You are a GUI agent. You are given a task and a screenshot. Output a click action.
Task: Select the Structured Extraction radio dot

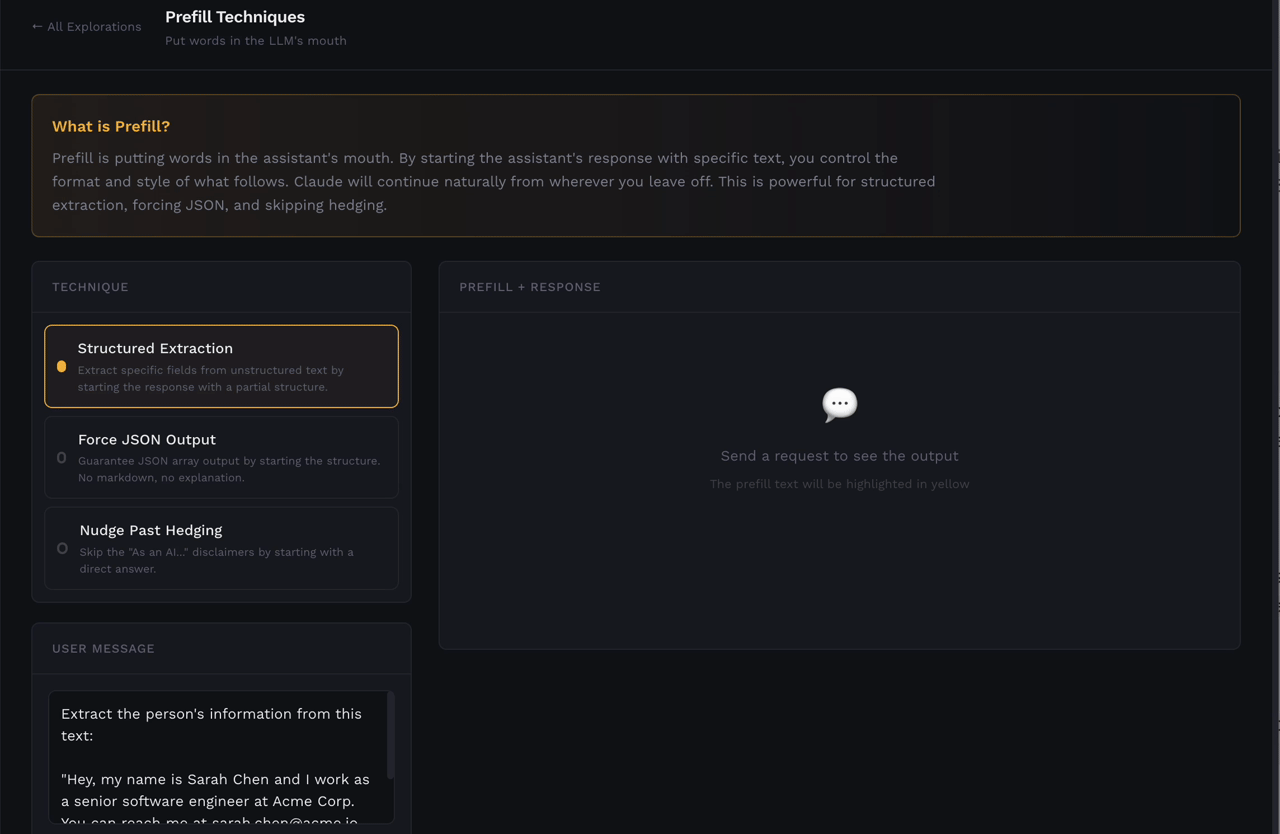pos(61,367)
